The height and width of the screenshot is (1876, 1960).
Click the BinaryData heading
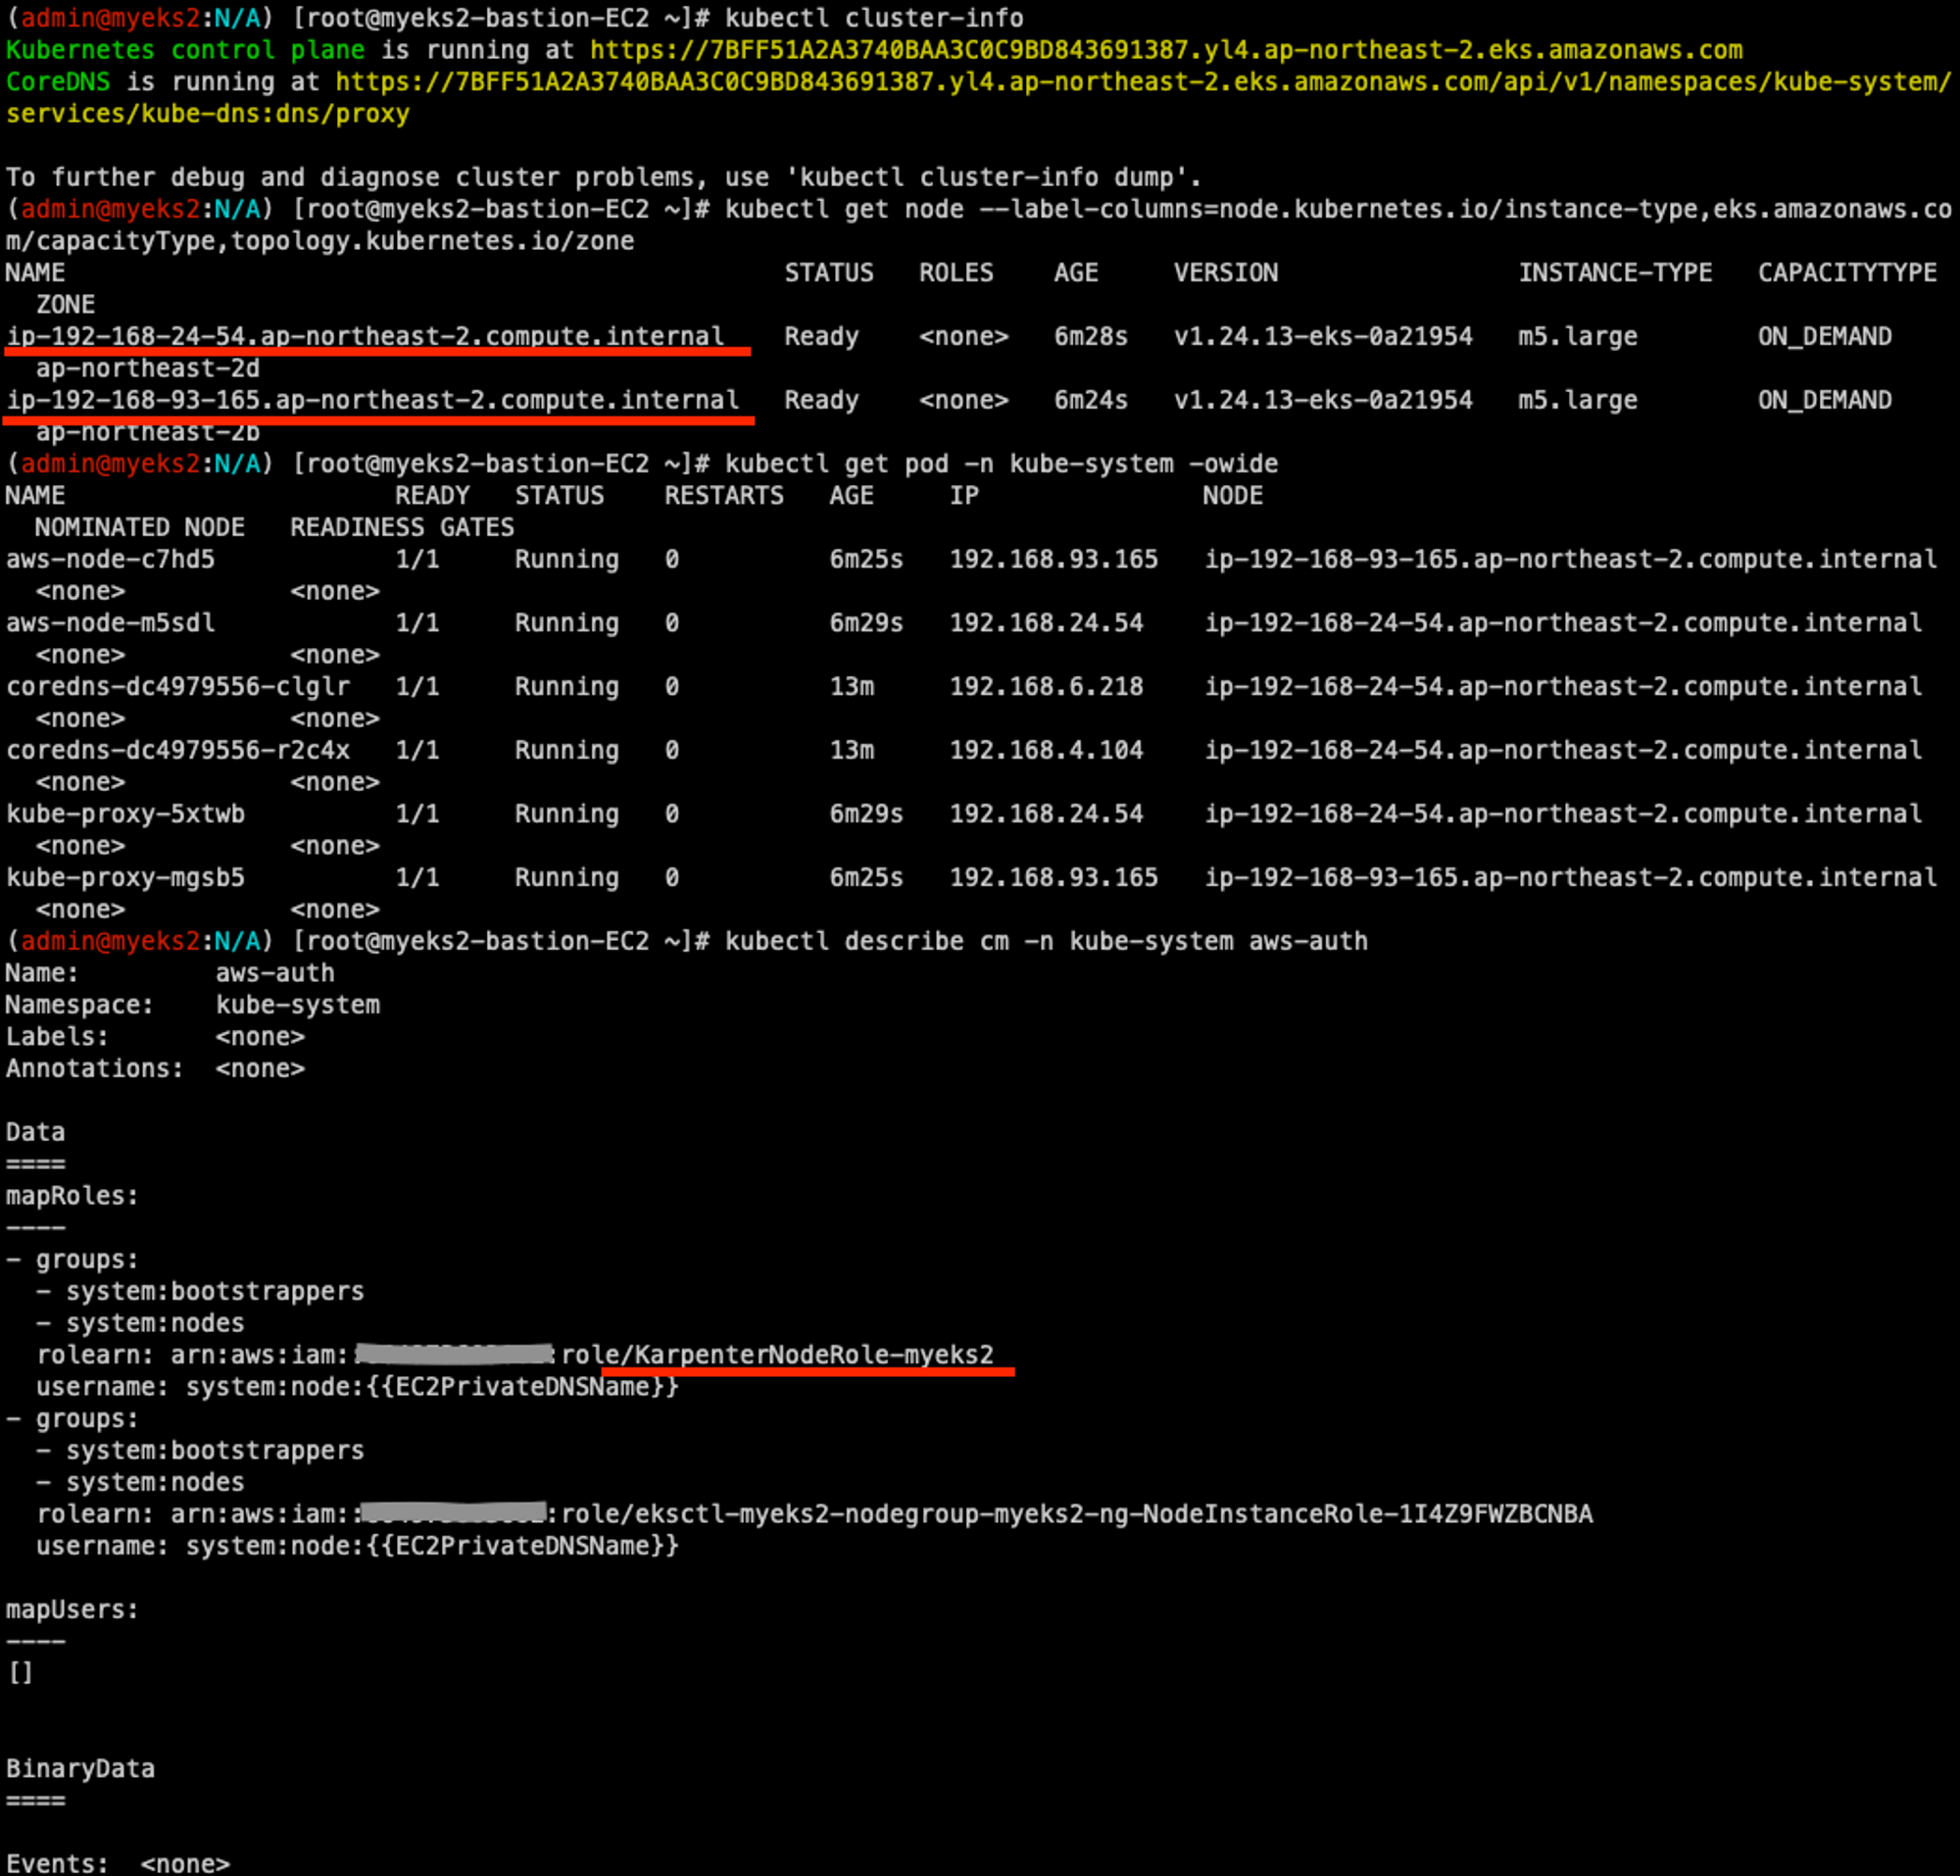(x=80, y=1769)
